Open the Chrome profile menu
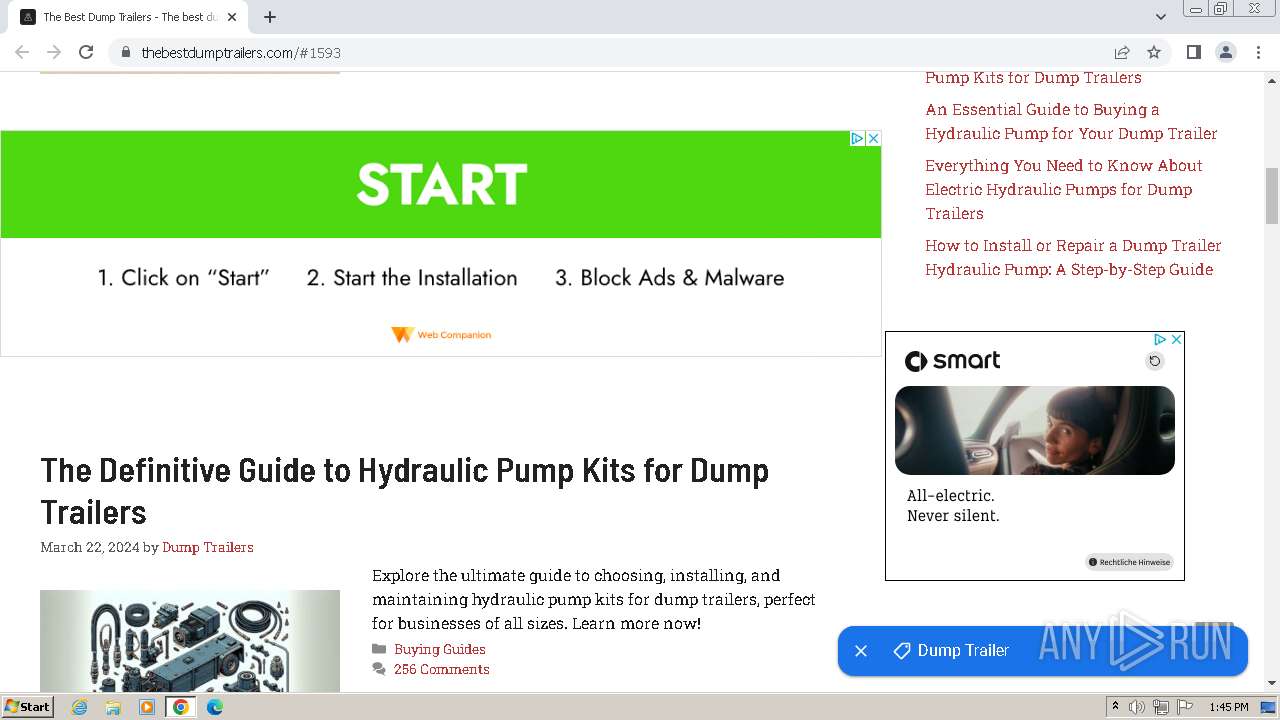Screen dimensions: 1280x720 (x=1226, y=52)
